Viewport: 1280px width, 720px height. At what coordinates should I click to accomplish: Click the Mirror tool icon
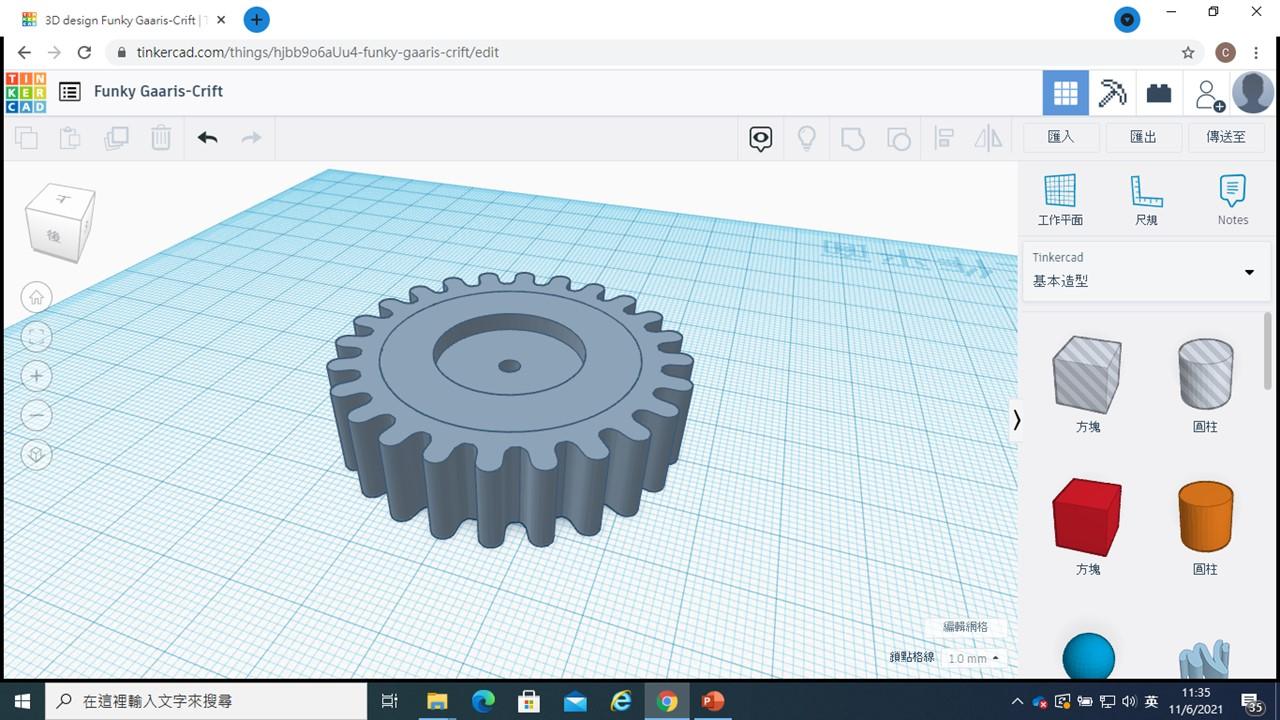[988, 138]
